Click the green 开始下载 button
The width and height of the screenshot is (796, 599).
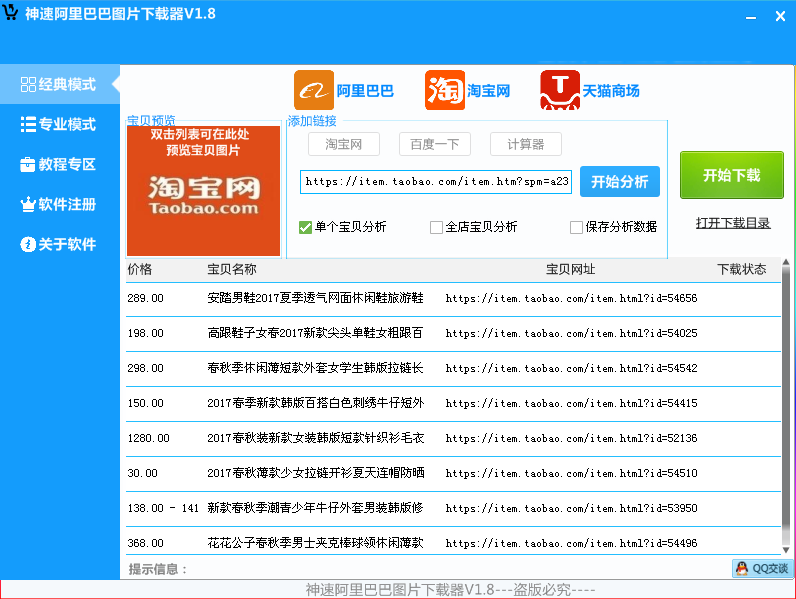[732, 175]
